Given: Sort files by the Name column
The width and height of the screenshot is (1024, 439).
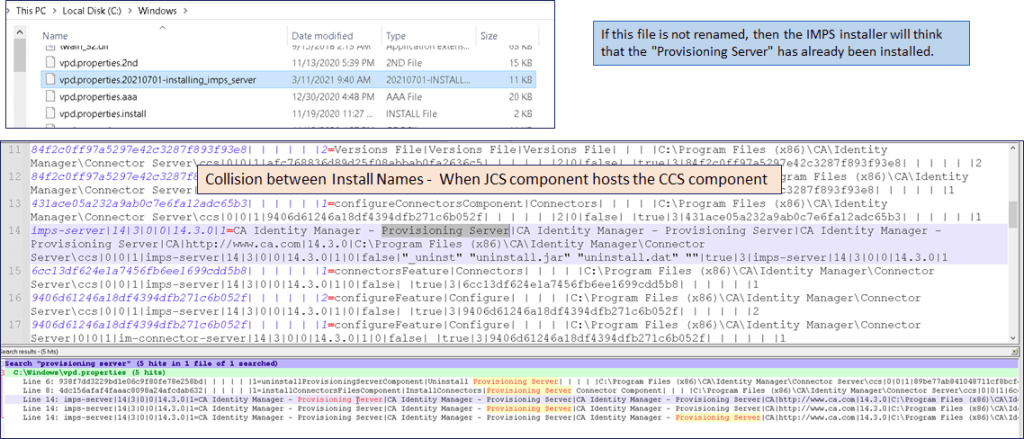Looking at the screenshot, I should (54, 36).
